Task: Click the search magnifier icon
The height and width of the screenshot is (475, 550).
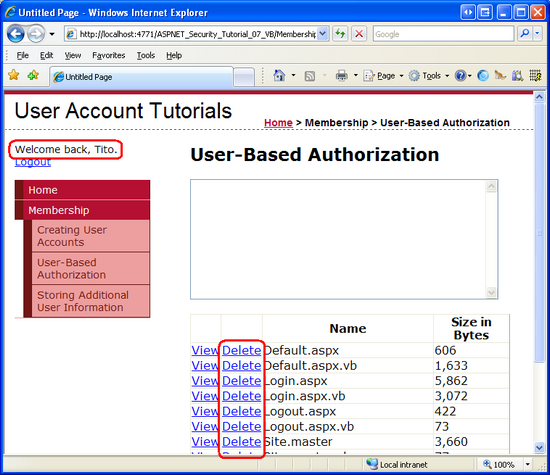Action: pos(524,34)
